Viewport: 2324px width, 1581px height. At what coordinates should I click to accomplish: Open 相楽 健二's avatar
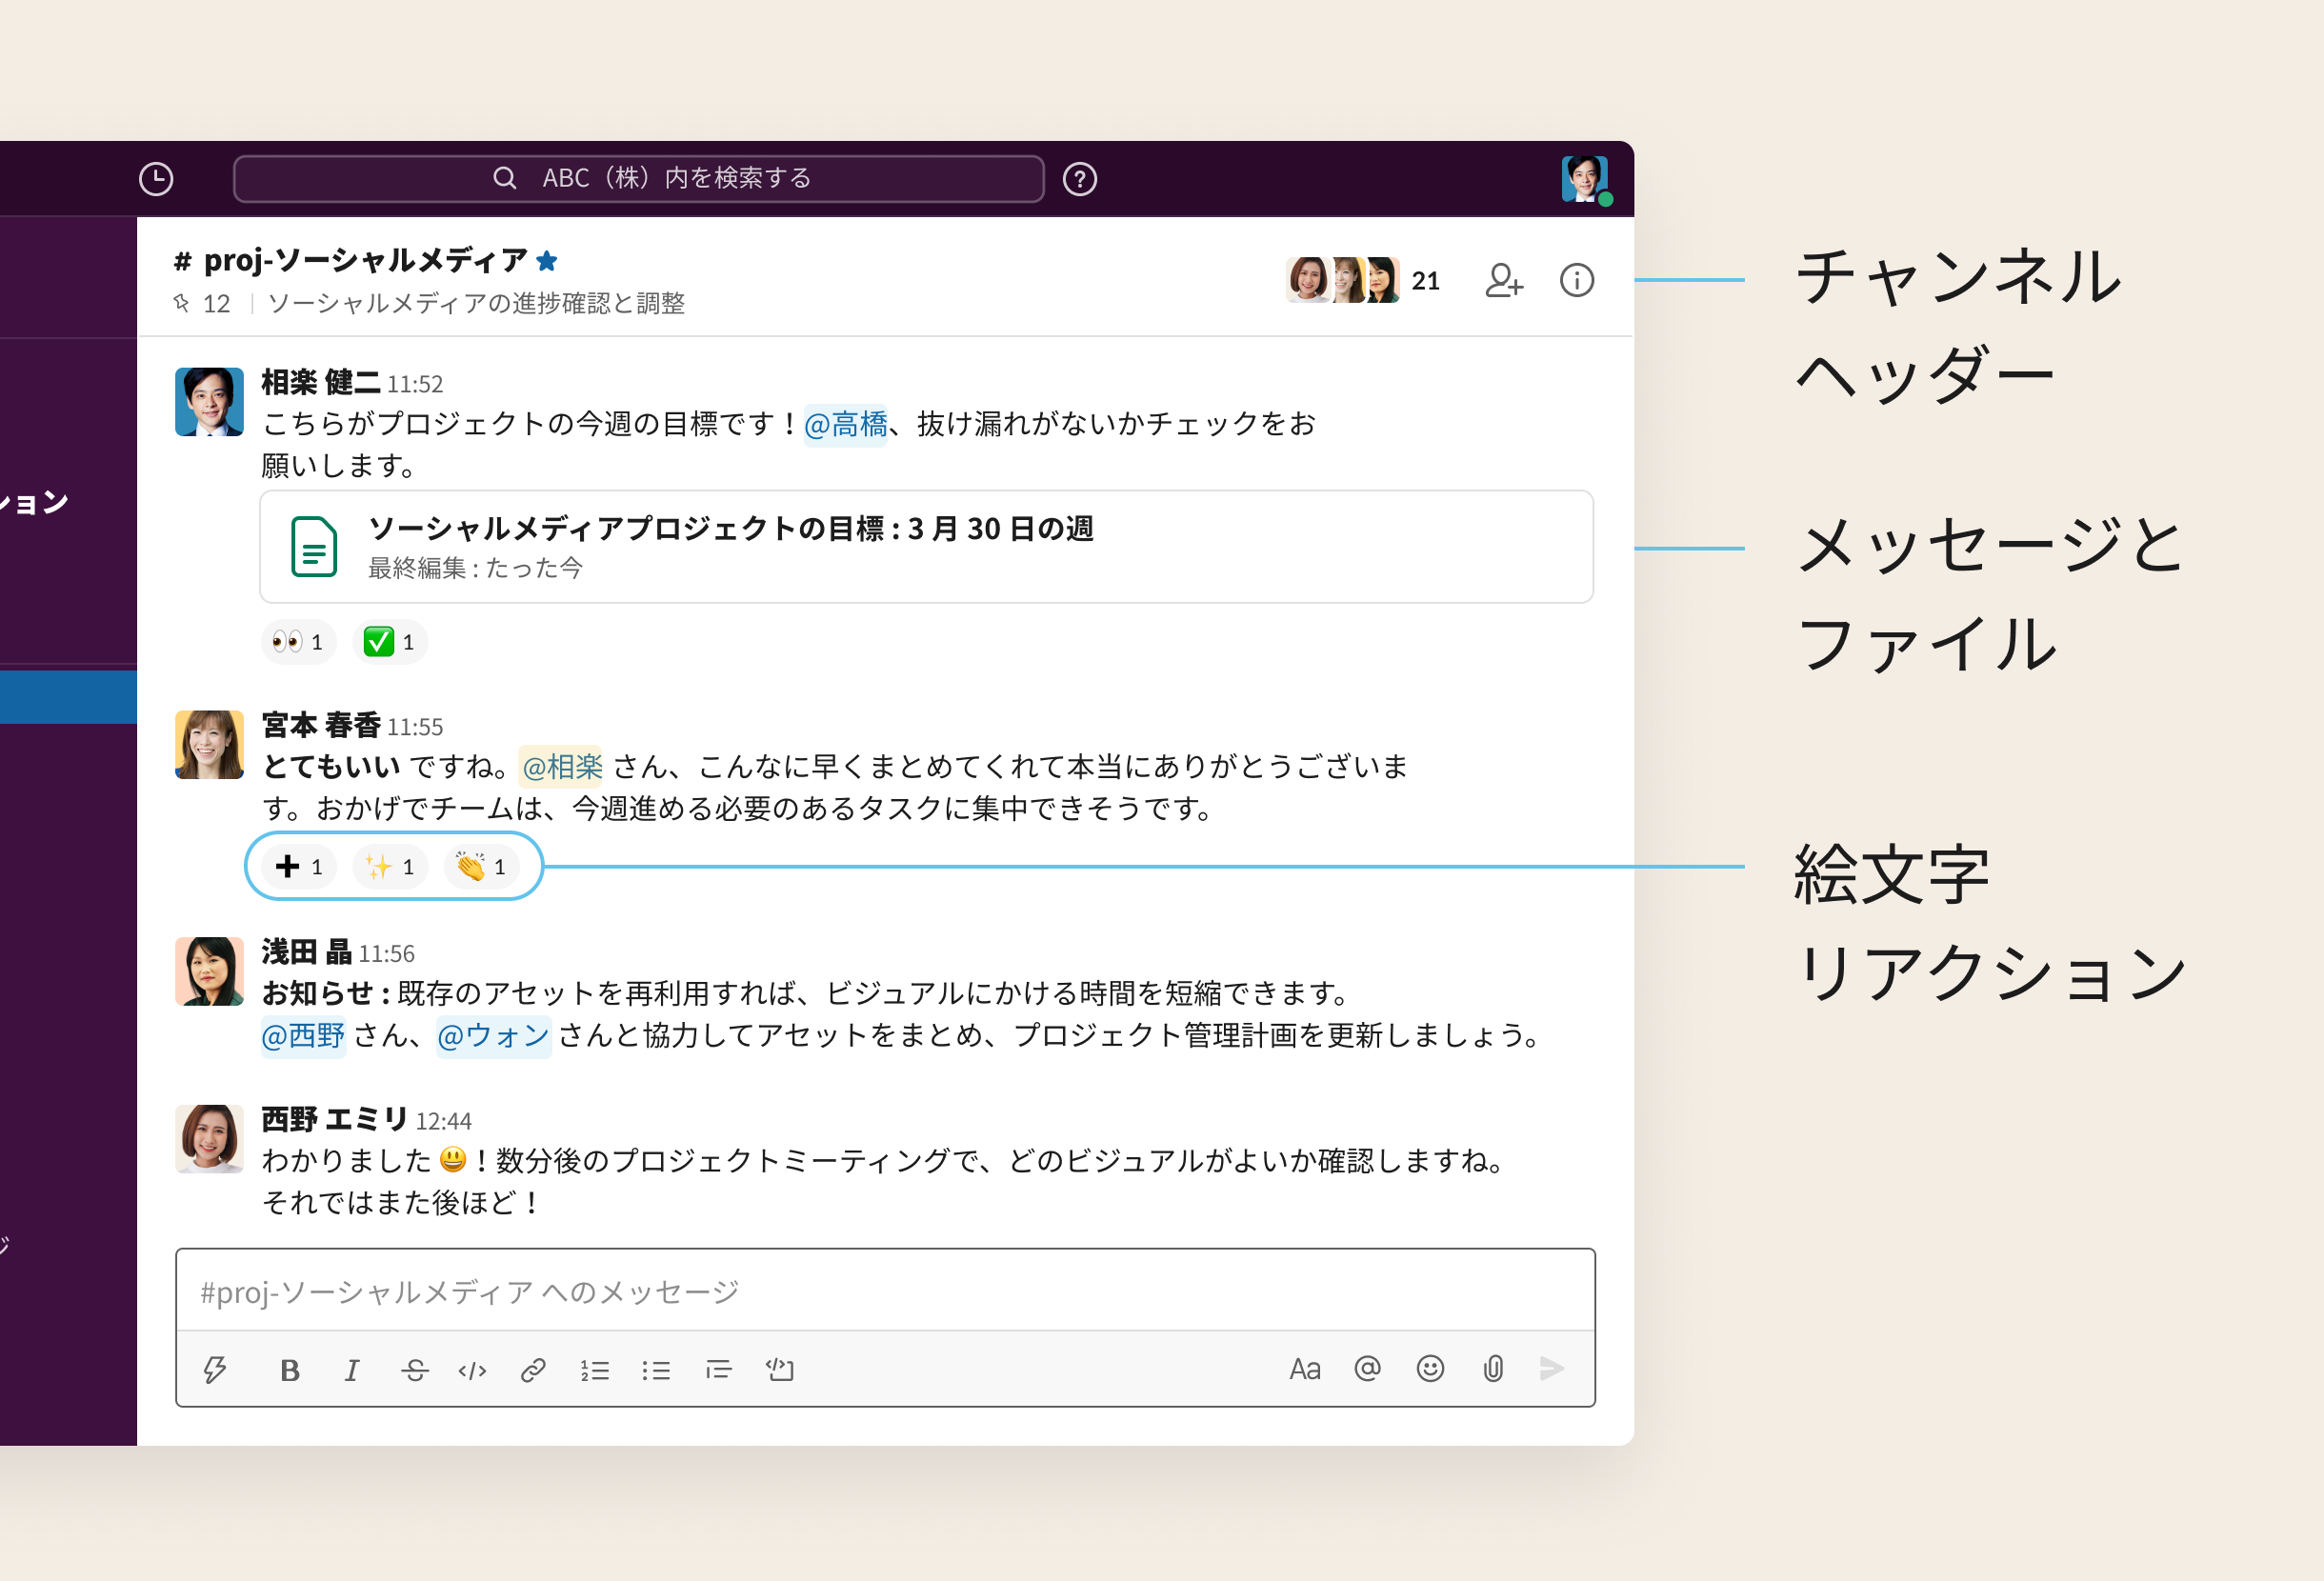(x=209, y=401)
